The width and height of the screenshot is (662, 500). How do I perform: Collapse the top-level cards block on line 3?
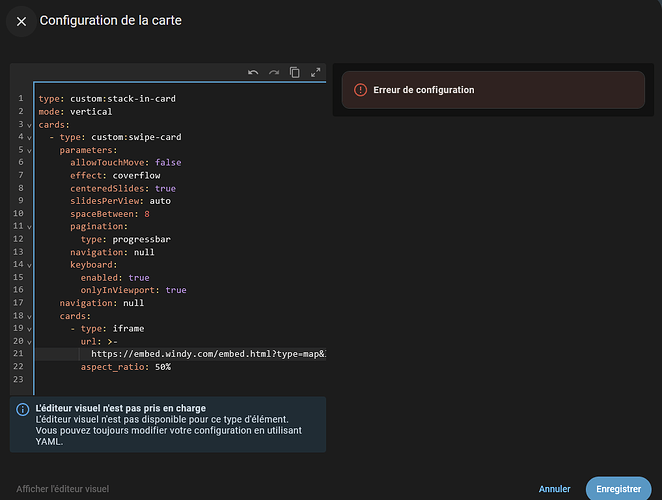[x=29, y=124]
